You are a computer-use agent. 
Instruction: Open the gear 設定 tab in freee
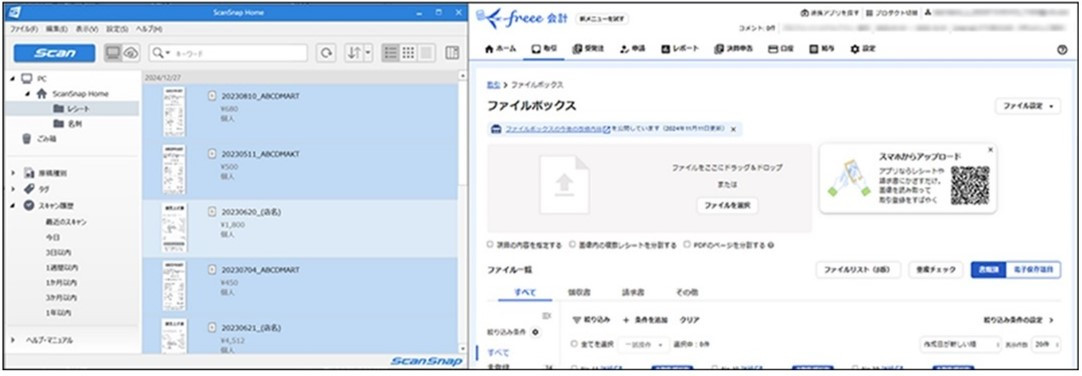tap(863, 49)
